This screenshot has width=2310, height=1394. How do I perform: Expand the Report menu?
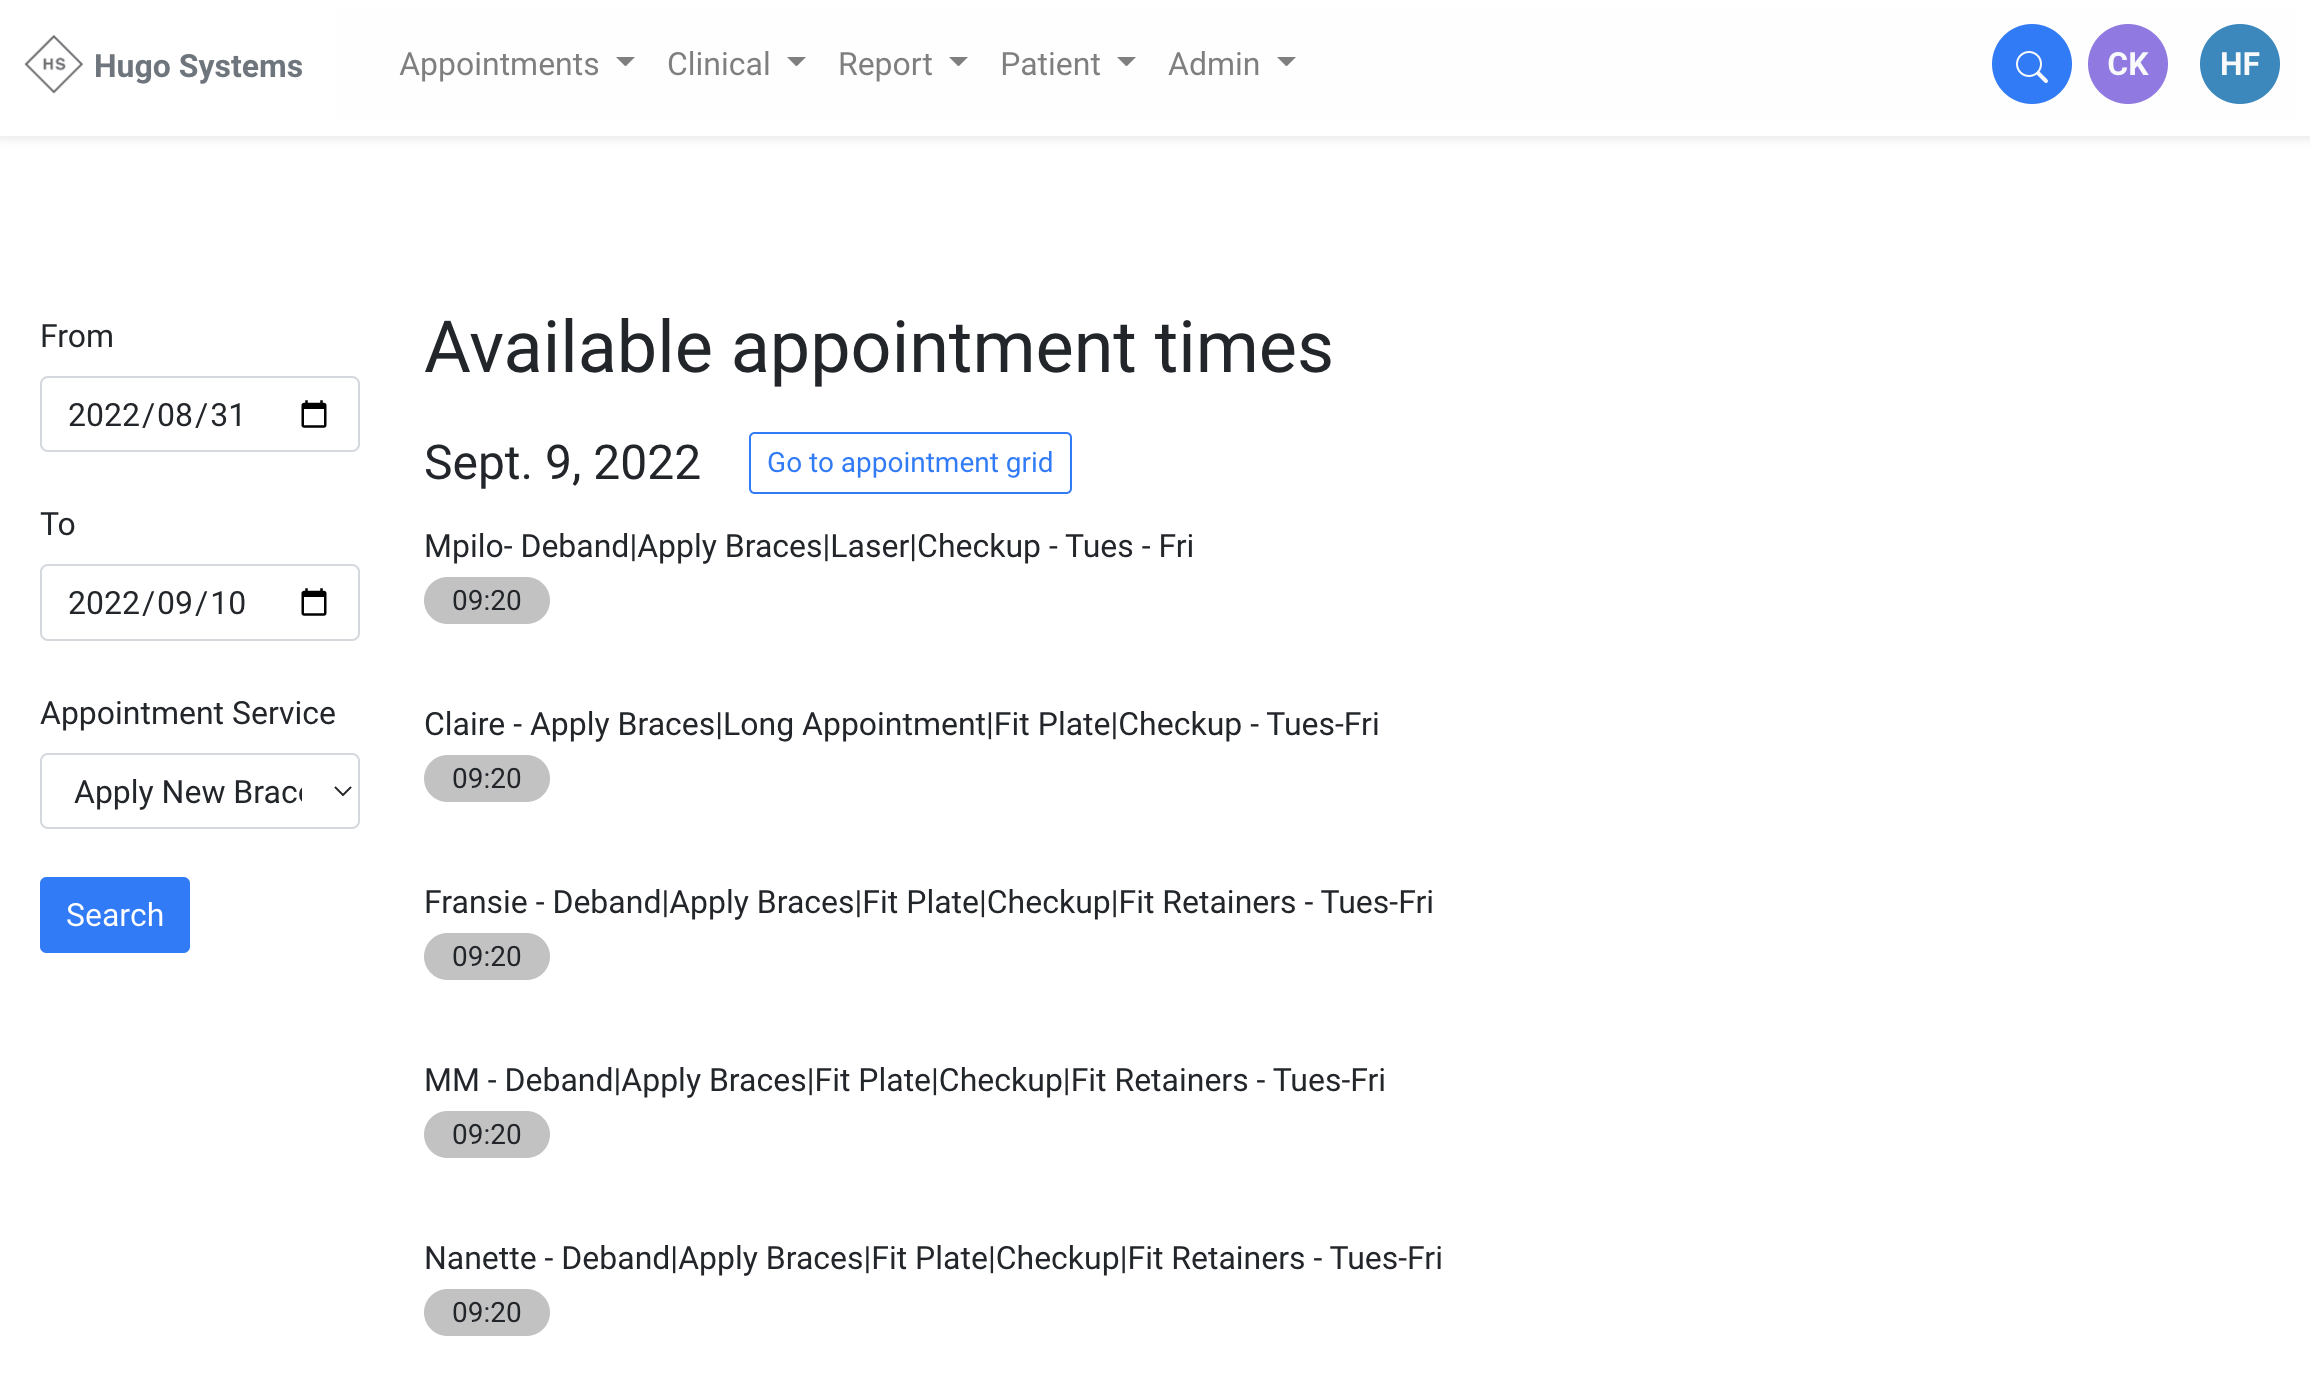pos(902,65)
